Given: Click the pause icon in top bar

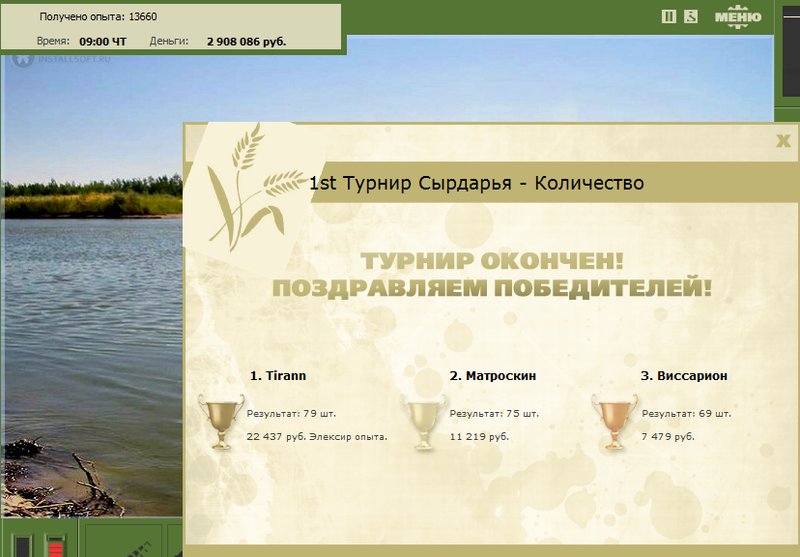Looking at the screenshot, I should 668,17.
